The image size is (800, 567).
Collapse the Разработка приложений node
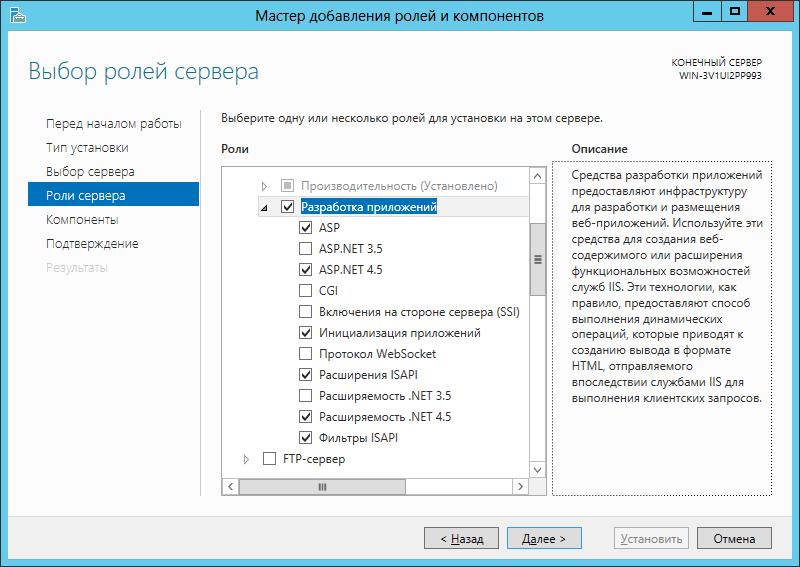(x=264, y=207)
